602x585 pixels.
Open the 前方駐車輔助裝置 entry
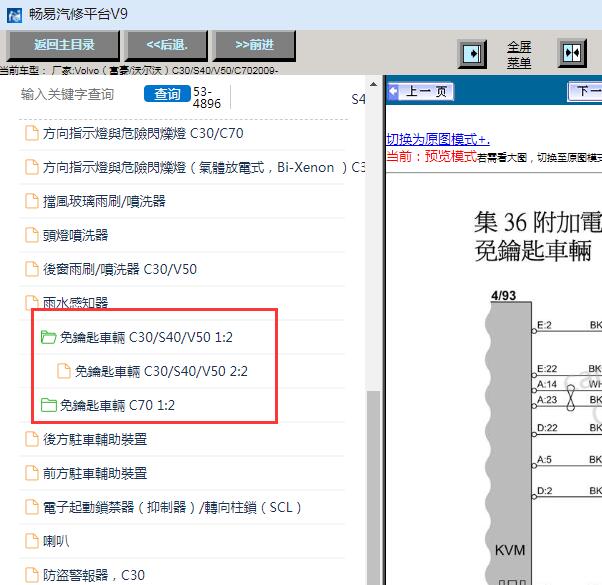click(95, 473)
